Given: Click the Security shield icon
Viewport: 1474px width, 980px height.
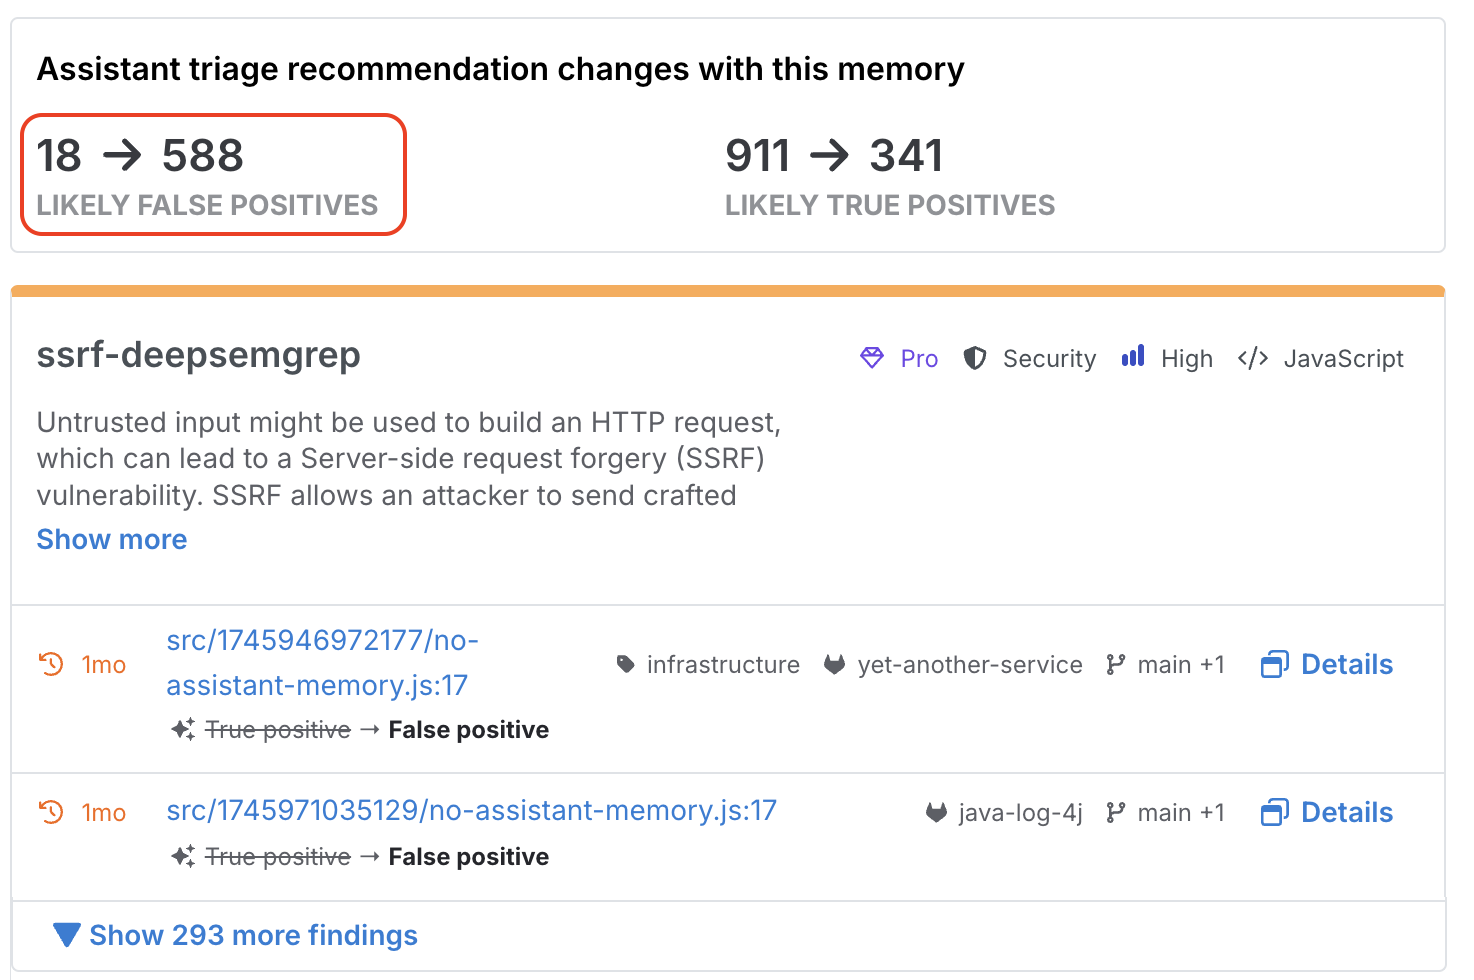Looking at the screenshot, I should coord(975,358).
